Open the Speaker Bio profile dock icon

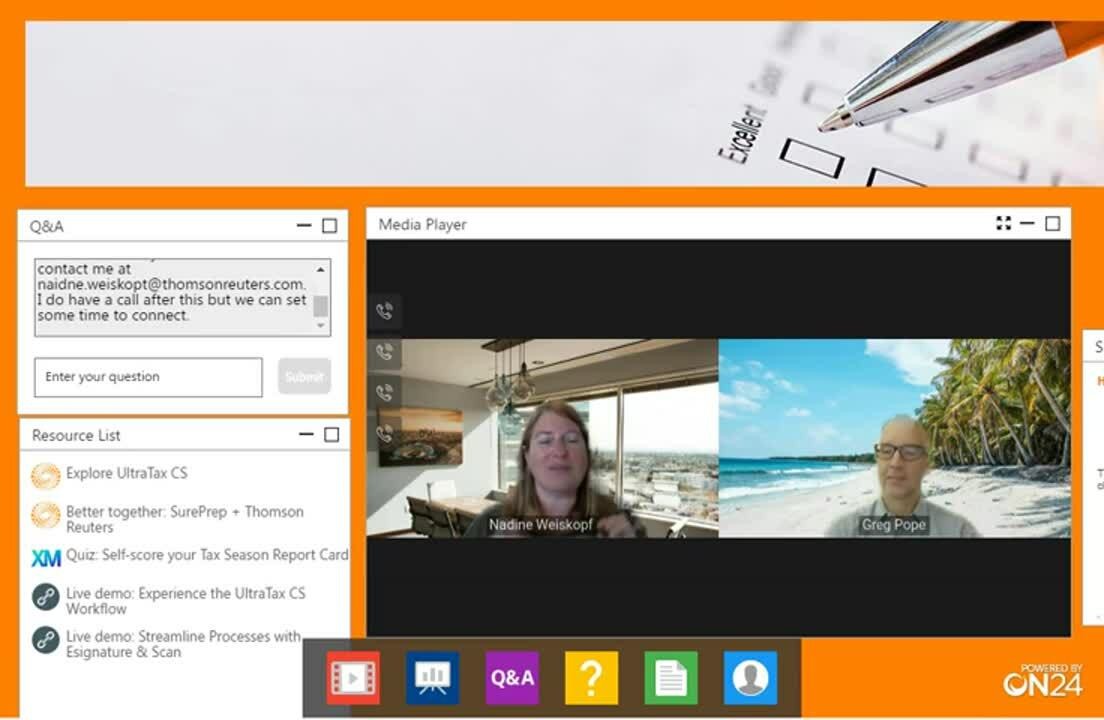point(750,678)
